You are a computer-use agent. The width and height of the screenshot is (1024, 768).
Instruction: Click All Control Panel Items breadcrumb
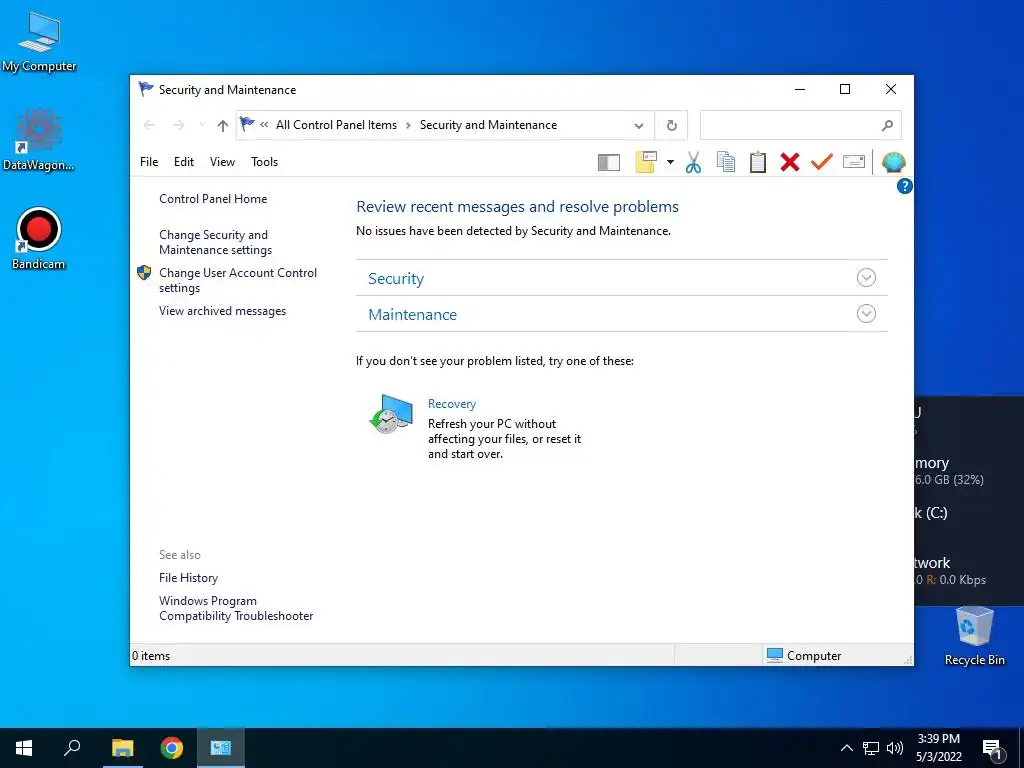click(x=336, y=125)
